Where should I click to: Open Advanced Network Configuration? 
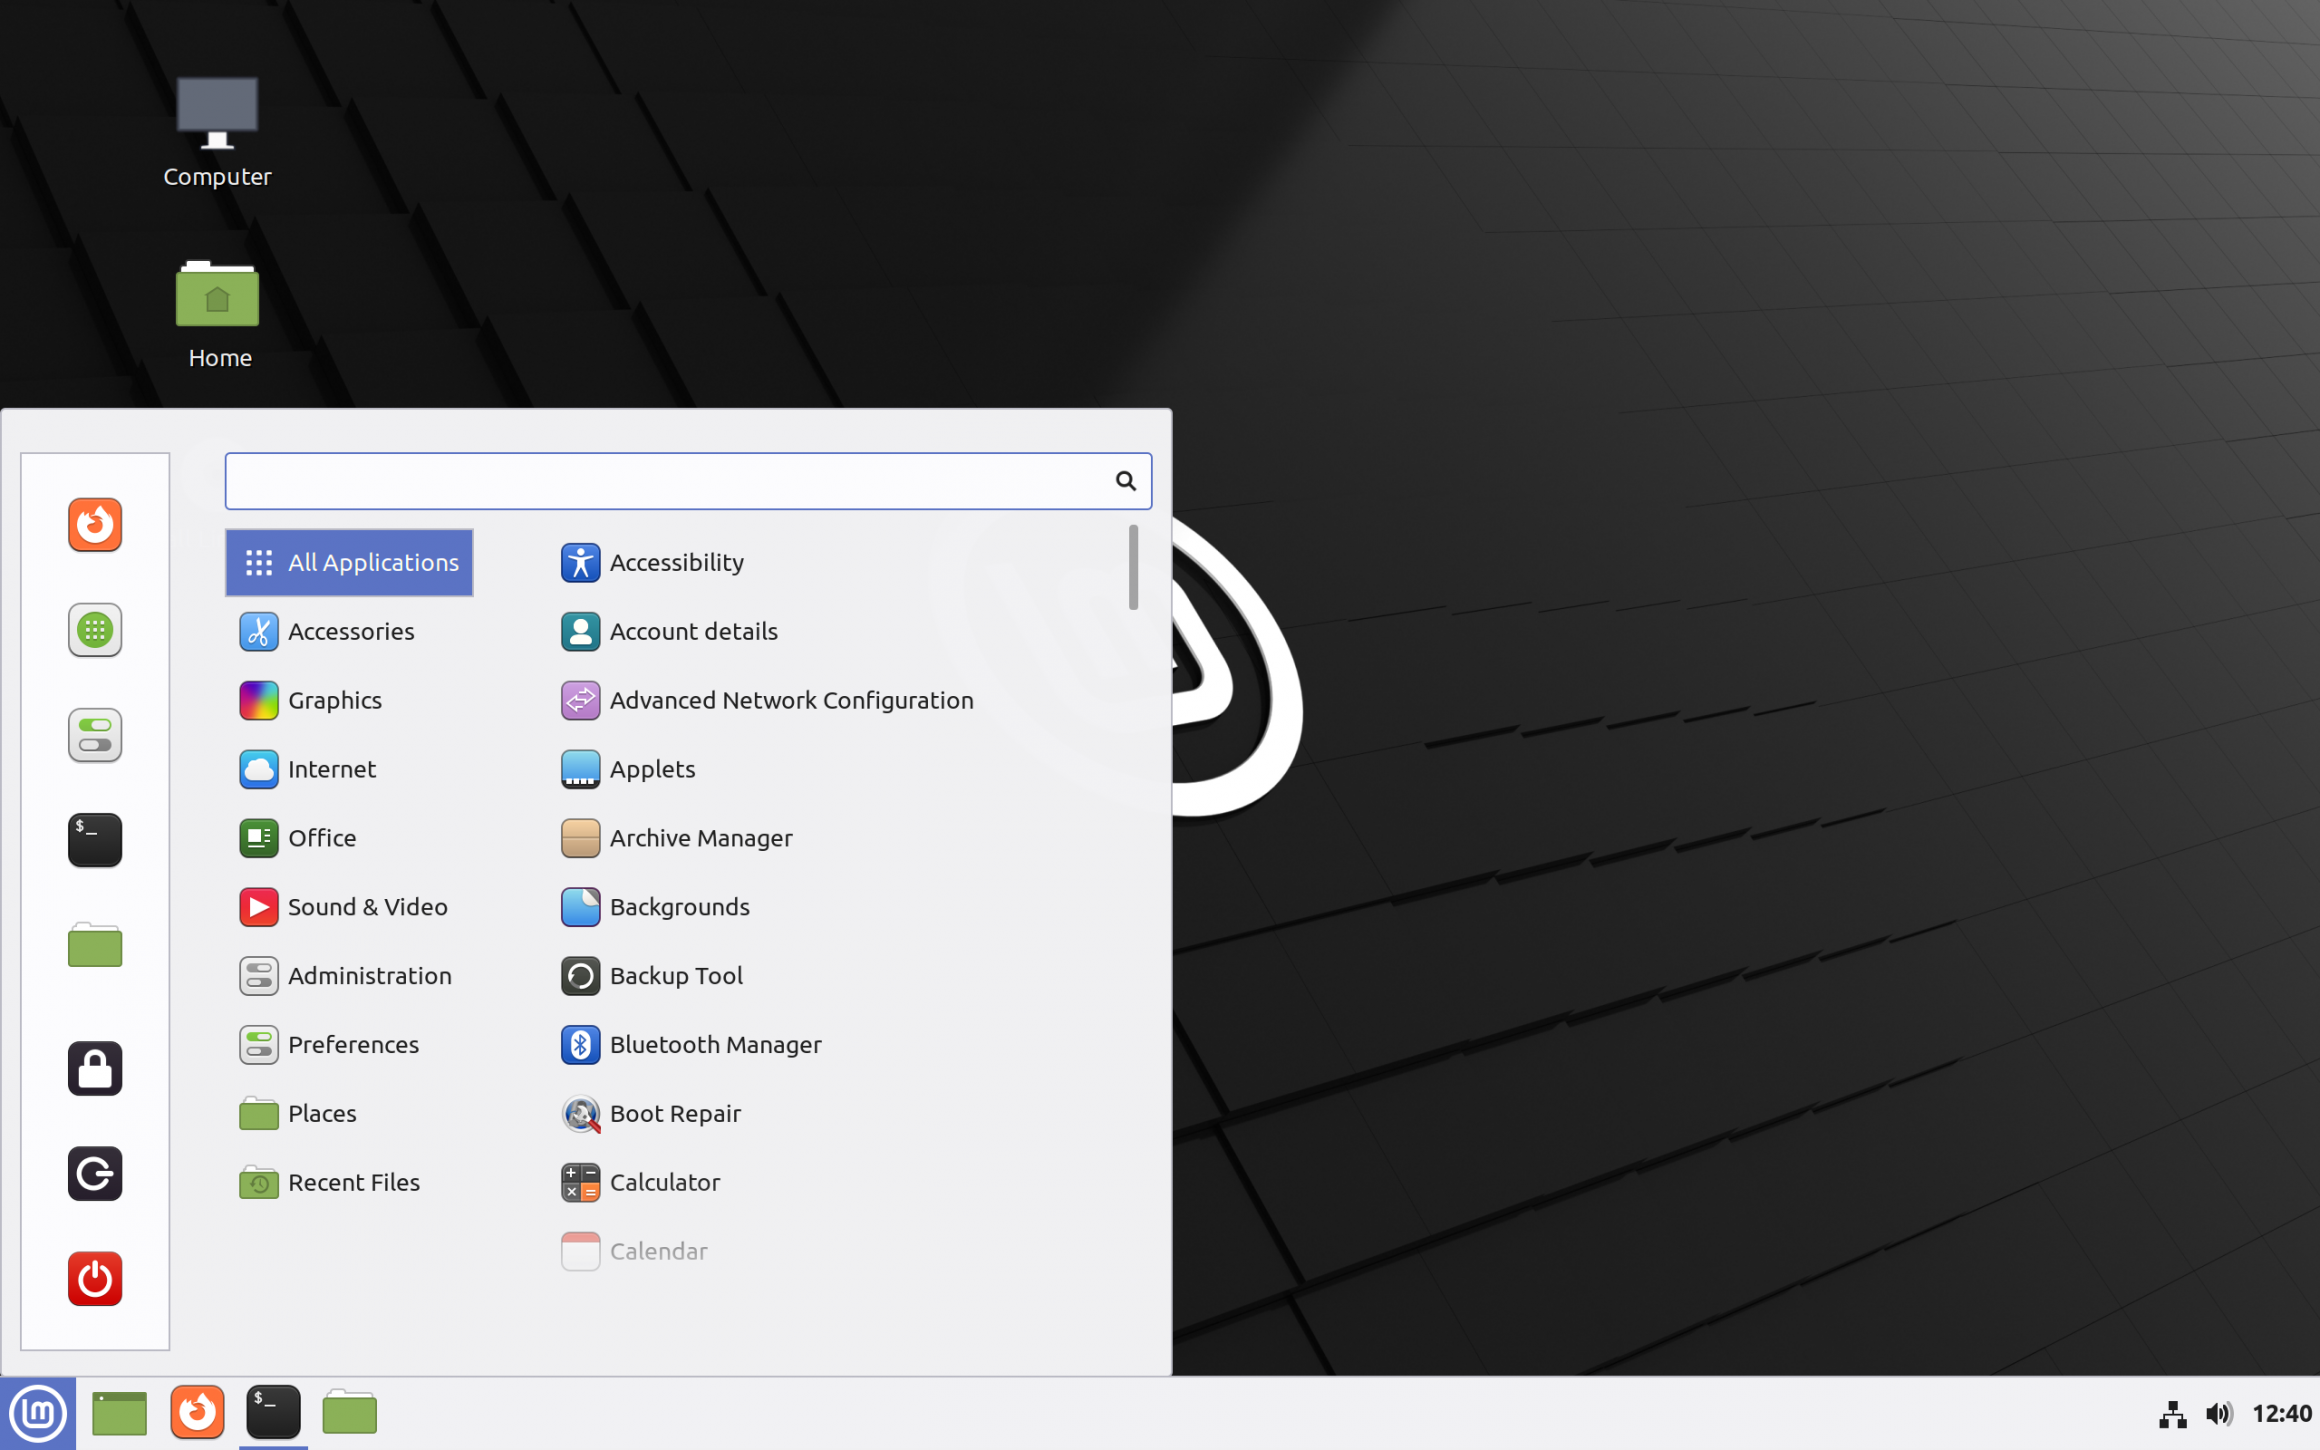pyautogui.click(x=791, y=700)
